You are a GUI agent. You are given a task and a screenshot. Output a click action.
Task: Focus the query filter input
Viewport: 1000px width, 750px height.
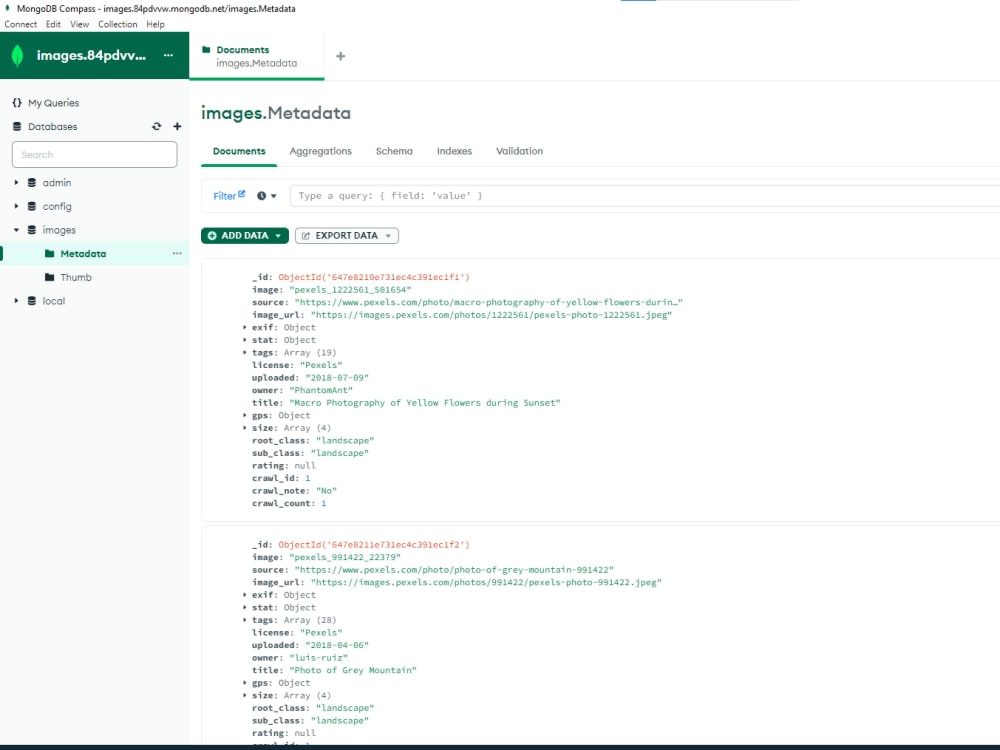[x=644, y=196]
